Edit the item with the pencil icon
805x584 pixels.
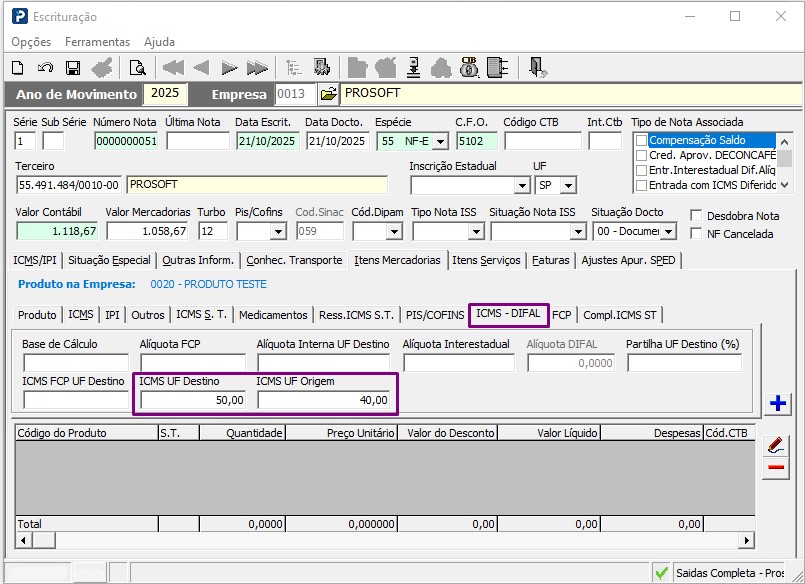[x=776, y=444]
